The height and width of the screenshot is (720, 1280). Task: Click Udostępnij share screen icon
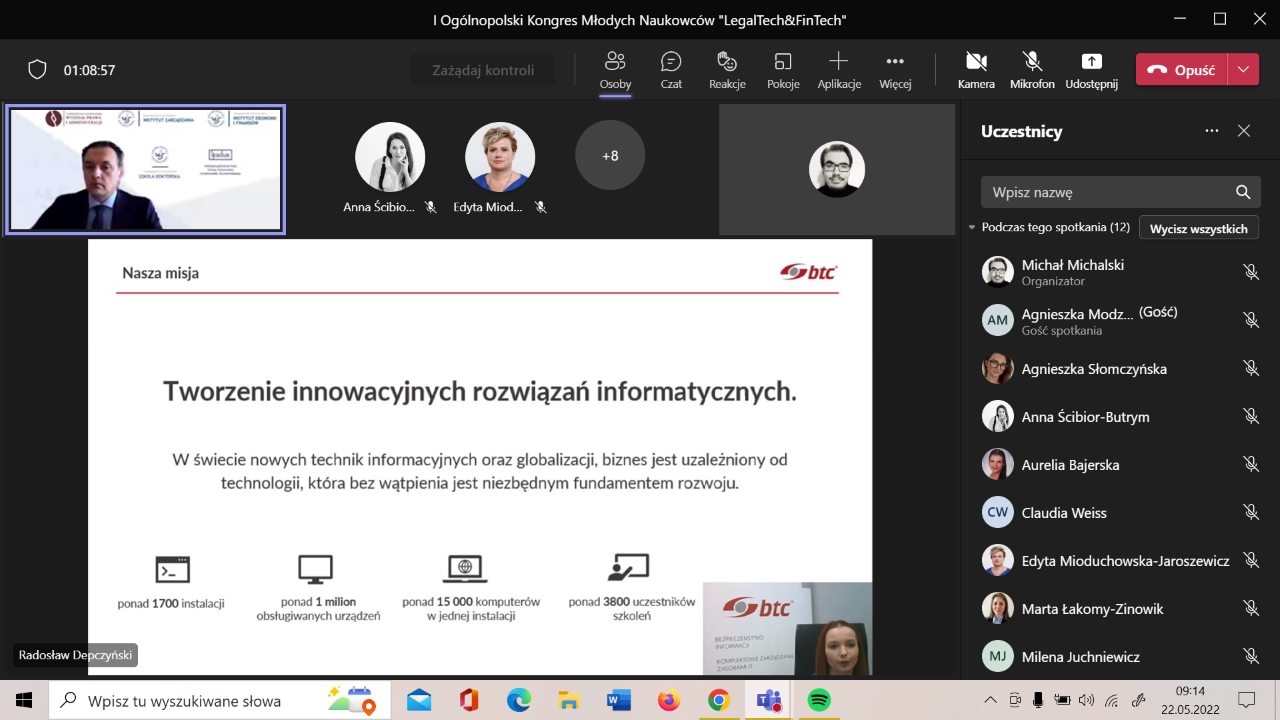click(1091, 70)
